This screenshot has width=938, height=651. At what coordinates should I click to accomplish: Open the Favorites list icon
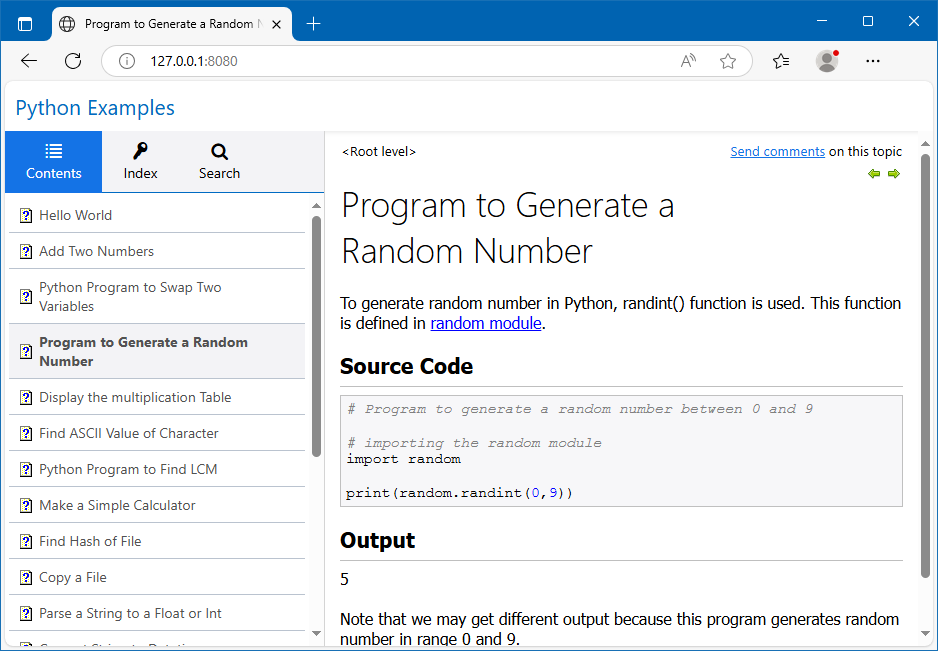(781, 61)
